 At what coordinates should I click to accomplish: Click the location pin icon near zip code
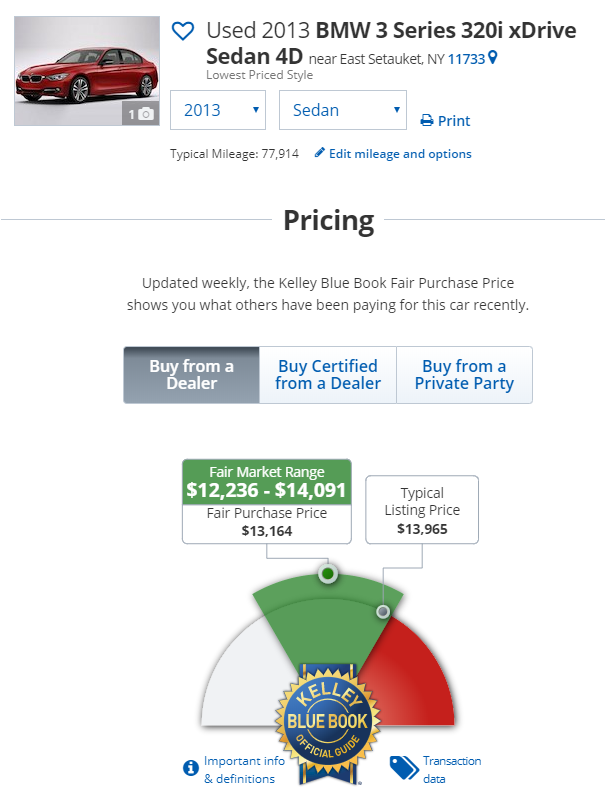pos(492,59)
